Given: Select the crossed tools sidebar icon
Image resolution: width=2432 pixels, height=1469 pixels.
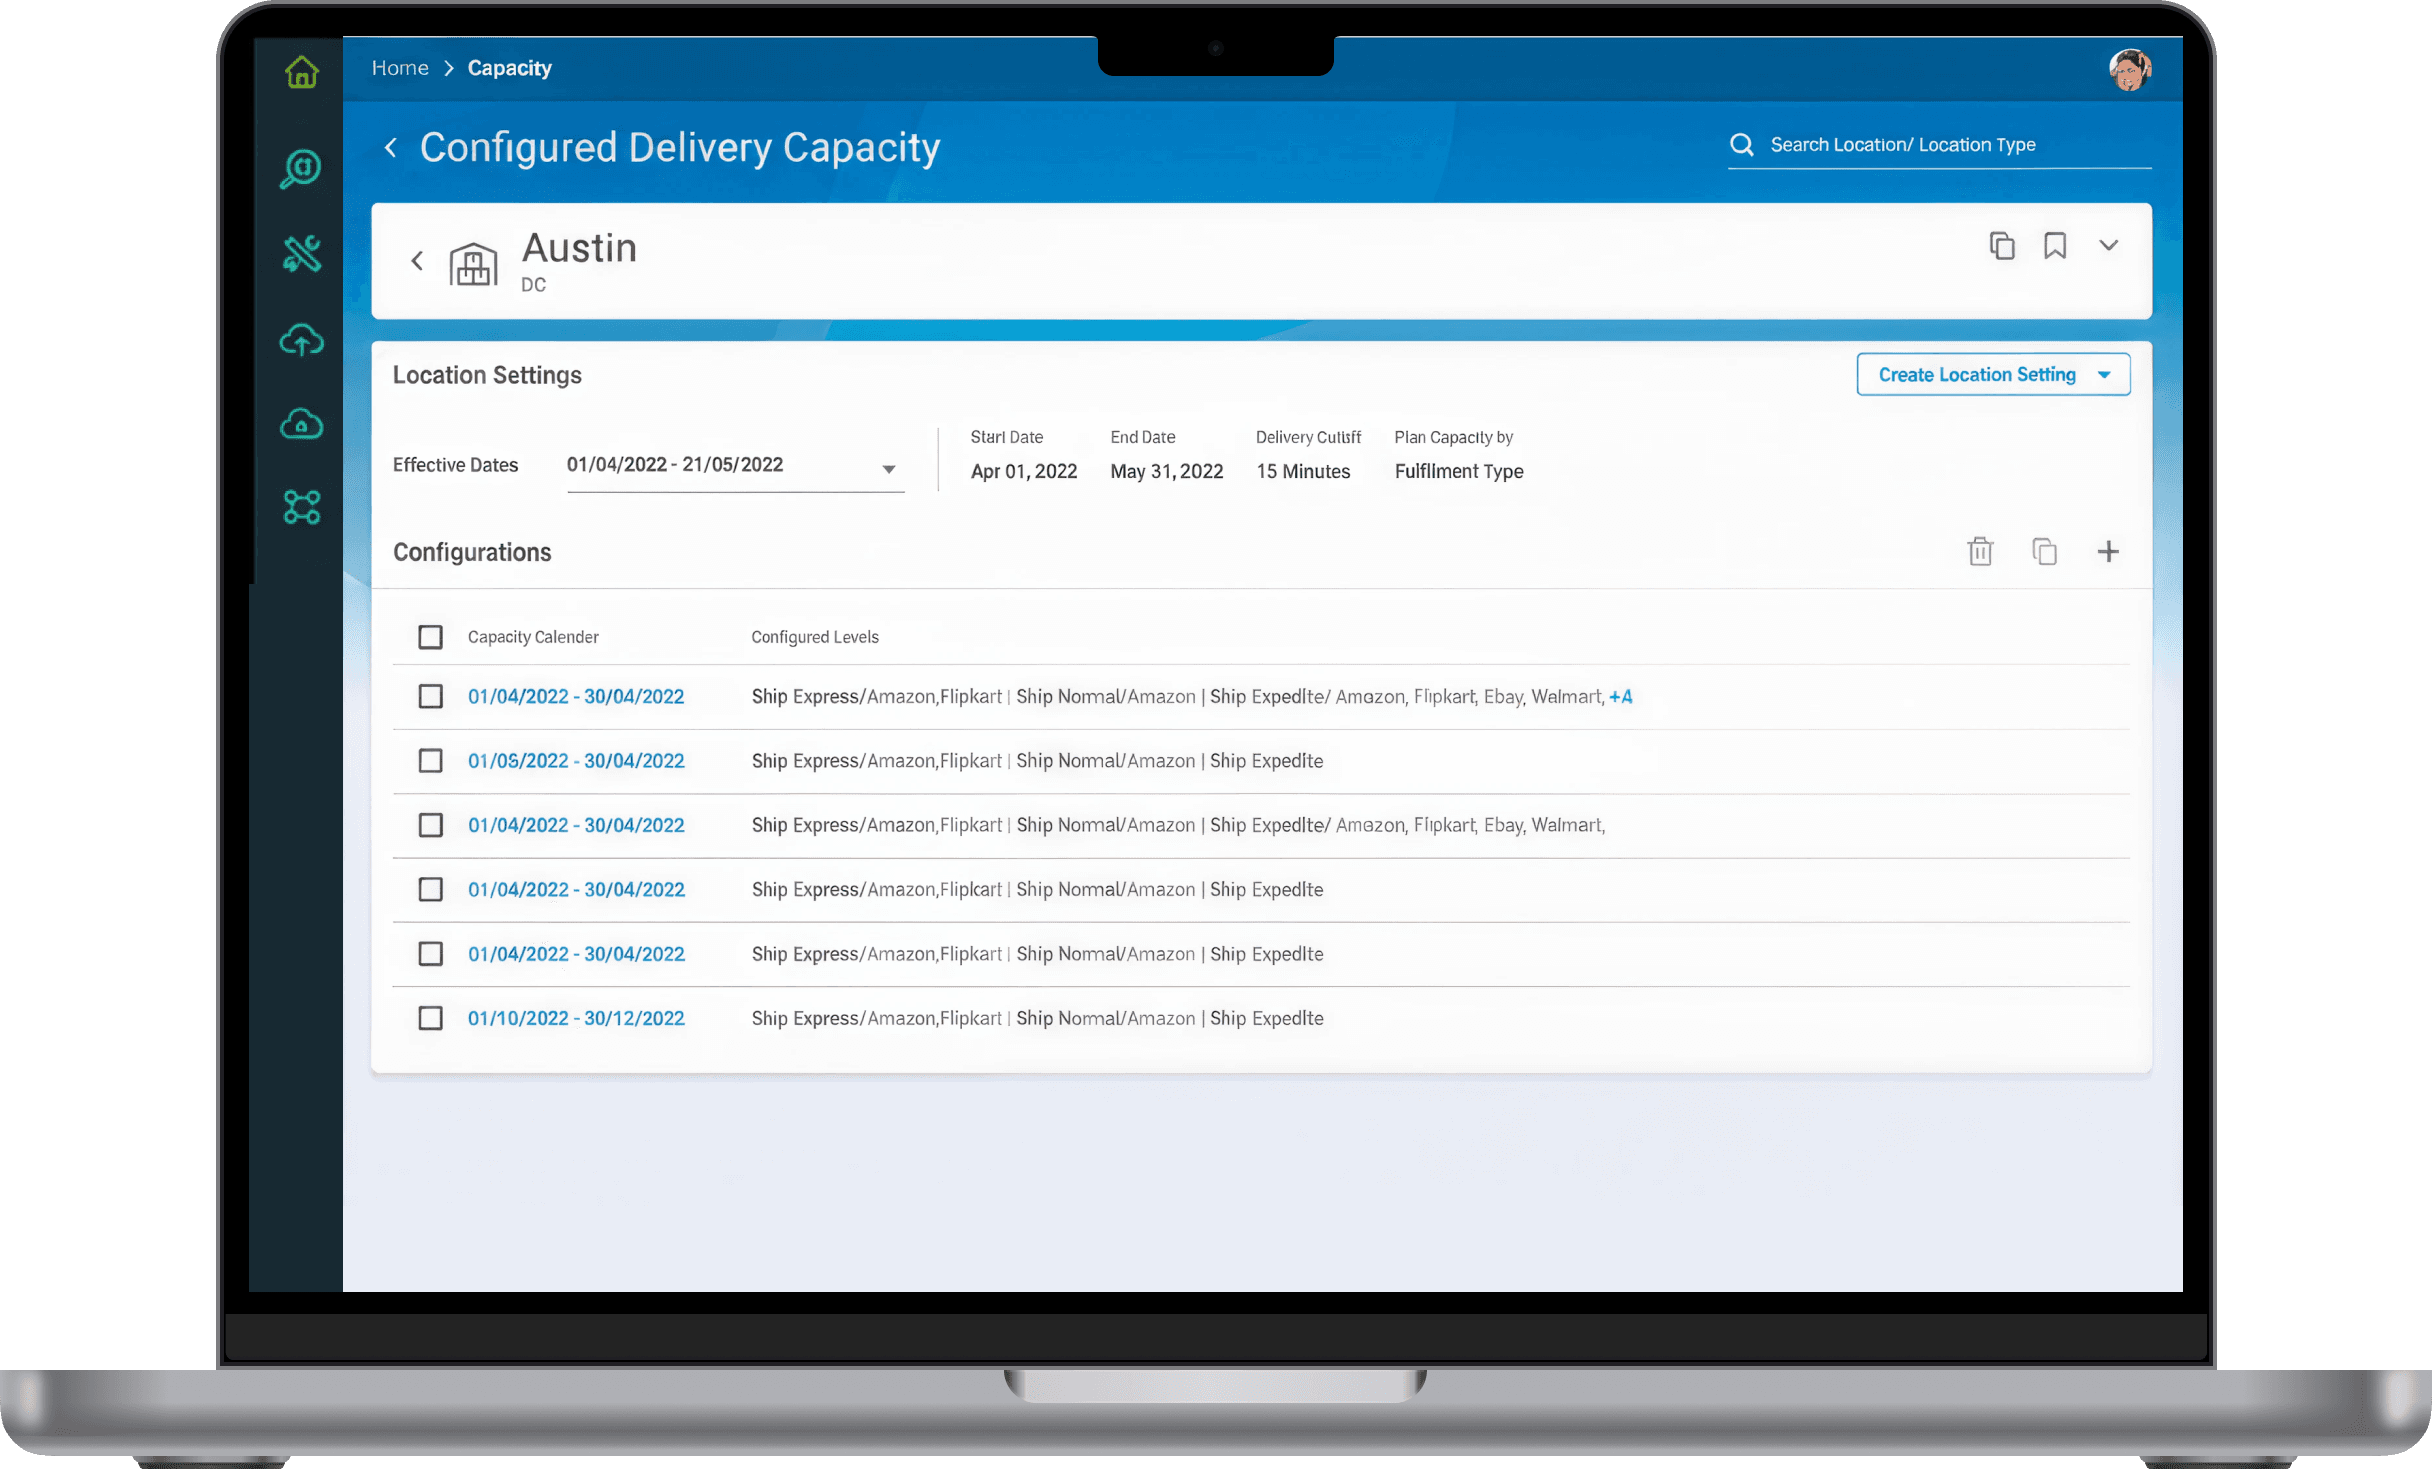Looking at the screenshot, I should 301,254.
